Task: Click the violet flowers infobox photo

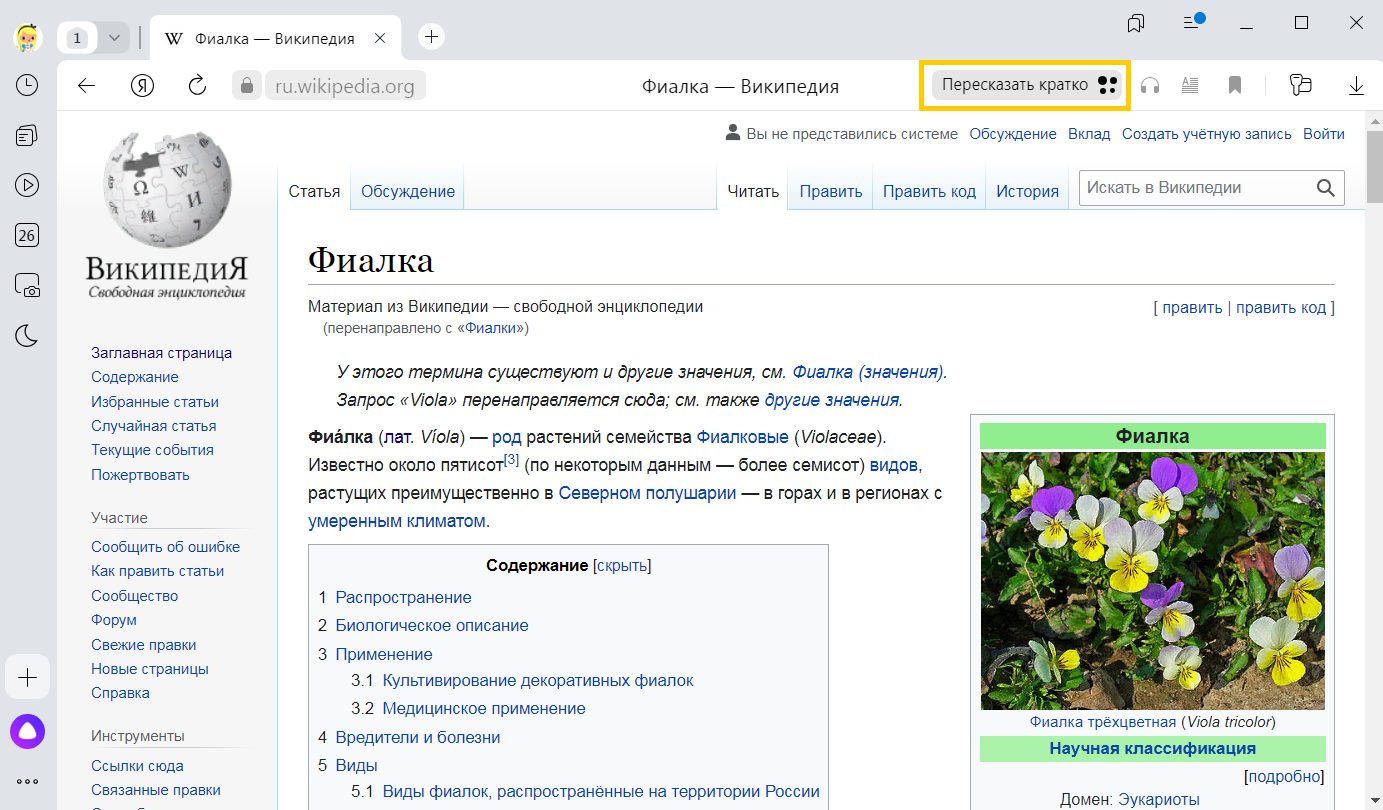Action: (x=1153, y=581)
